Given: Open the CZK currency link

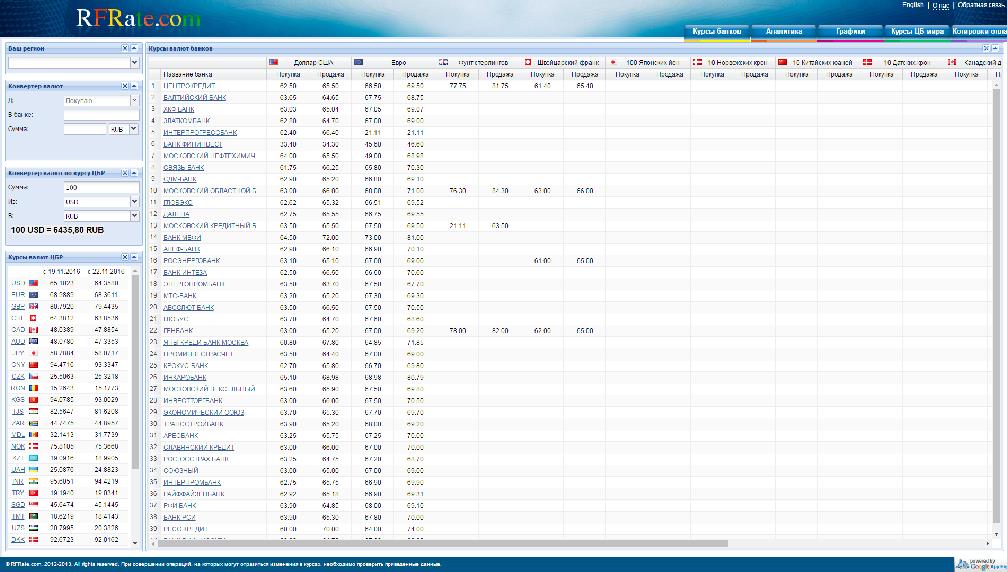Looking at the screenshot, I should [x=18, y=376].
